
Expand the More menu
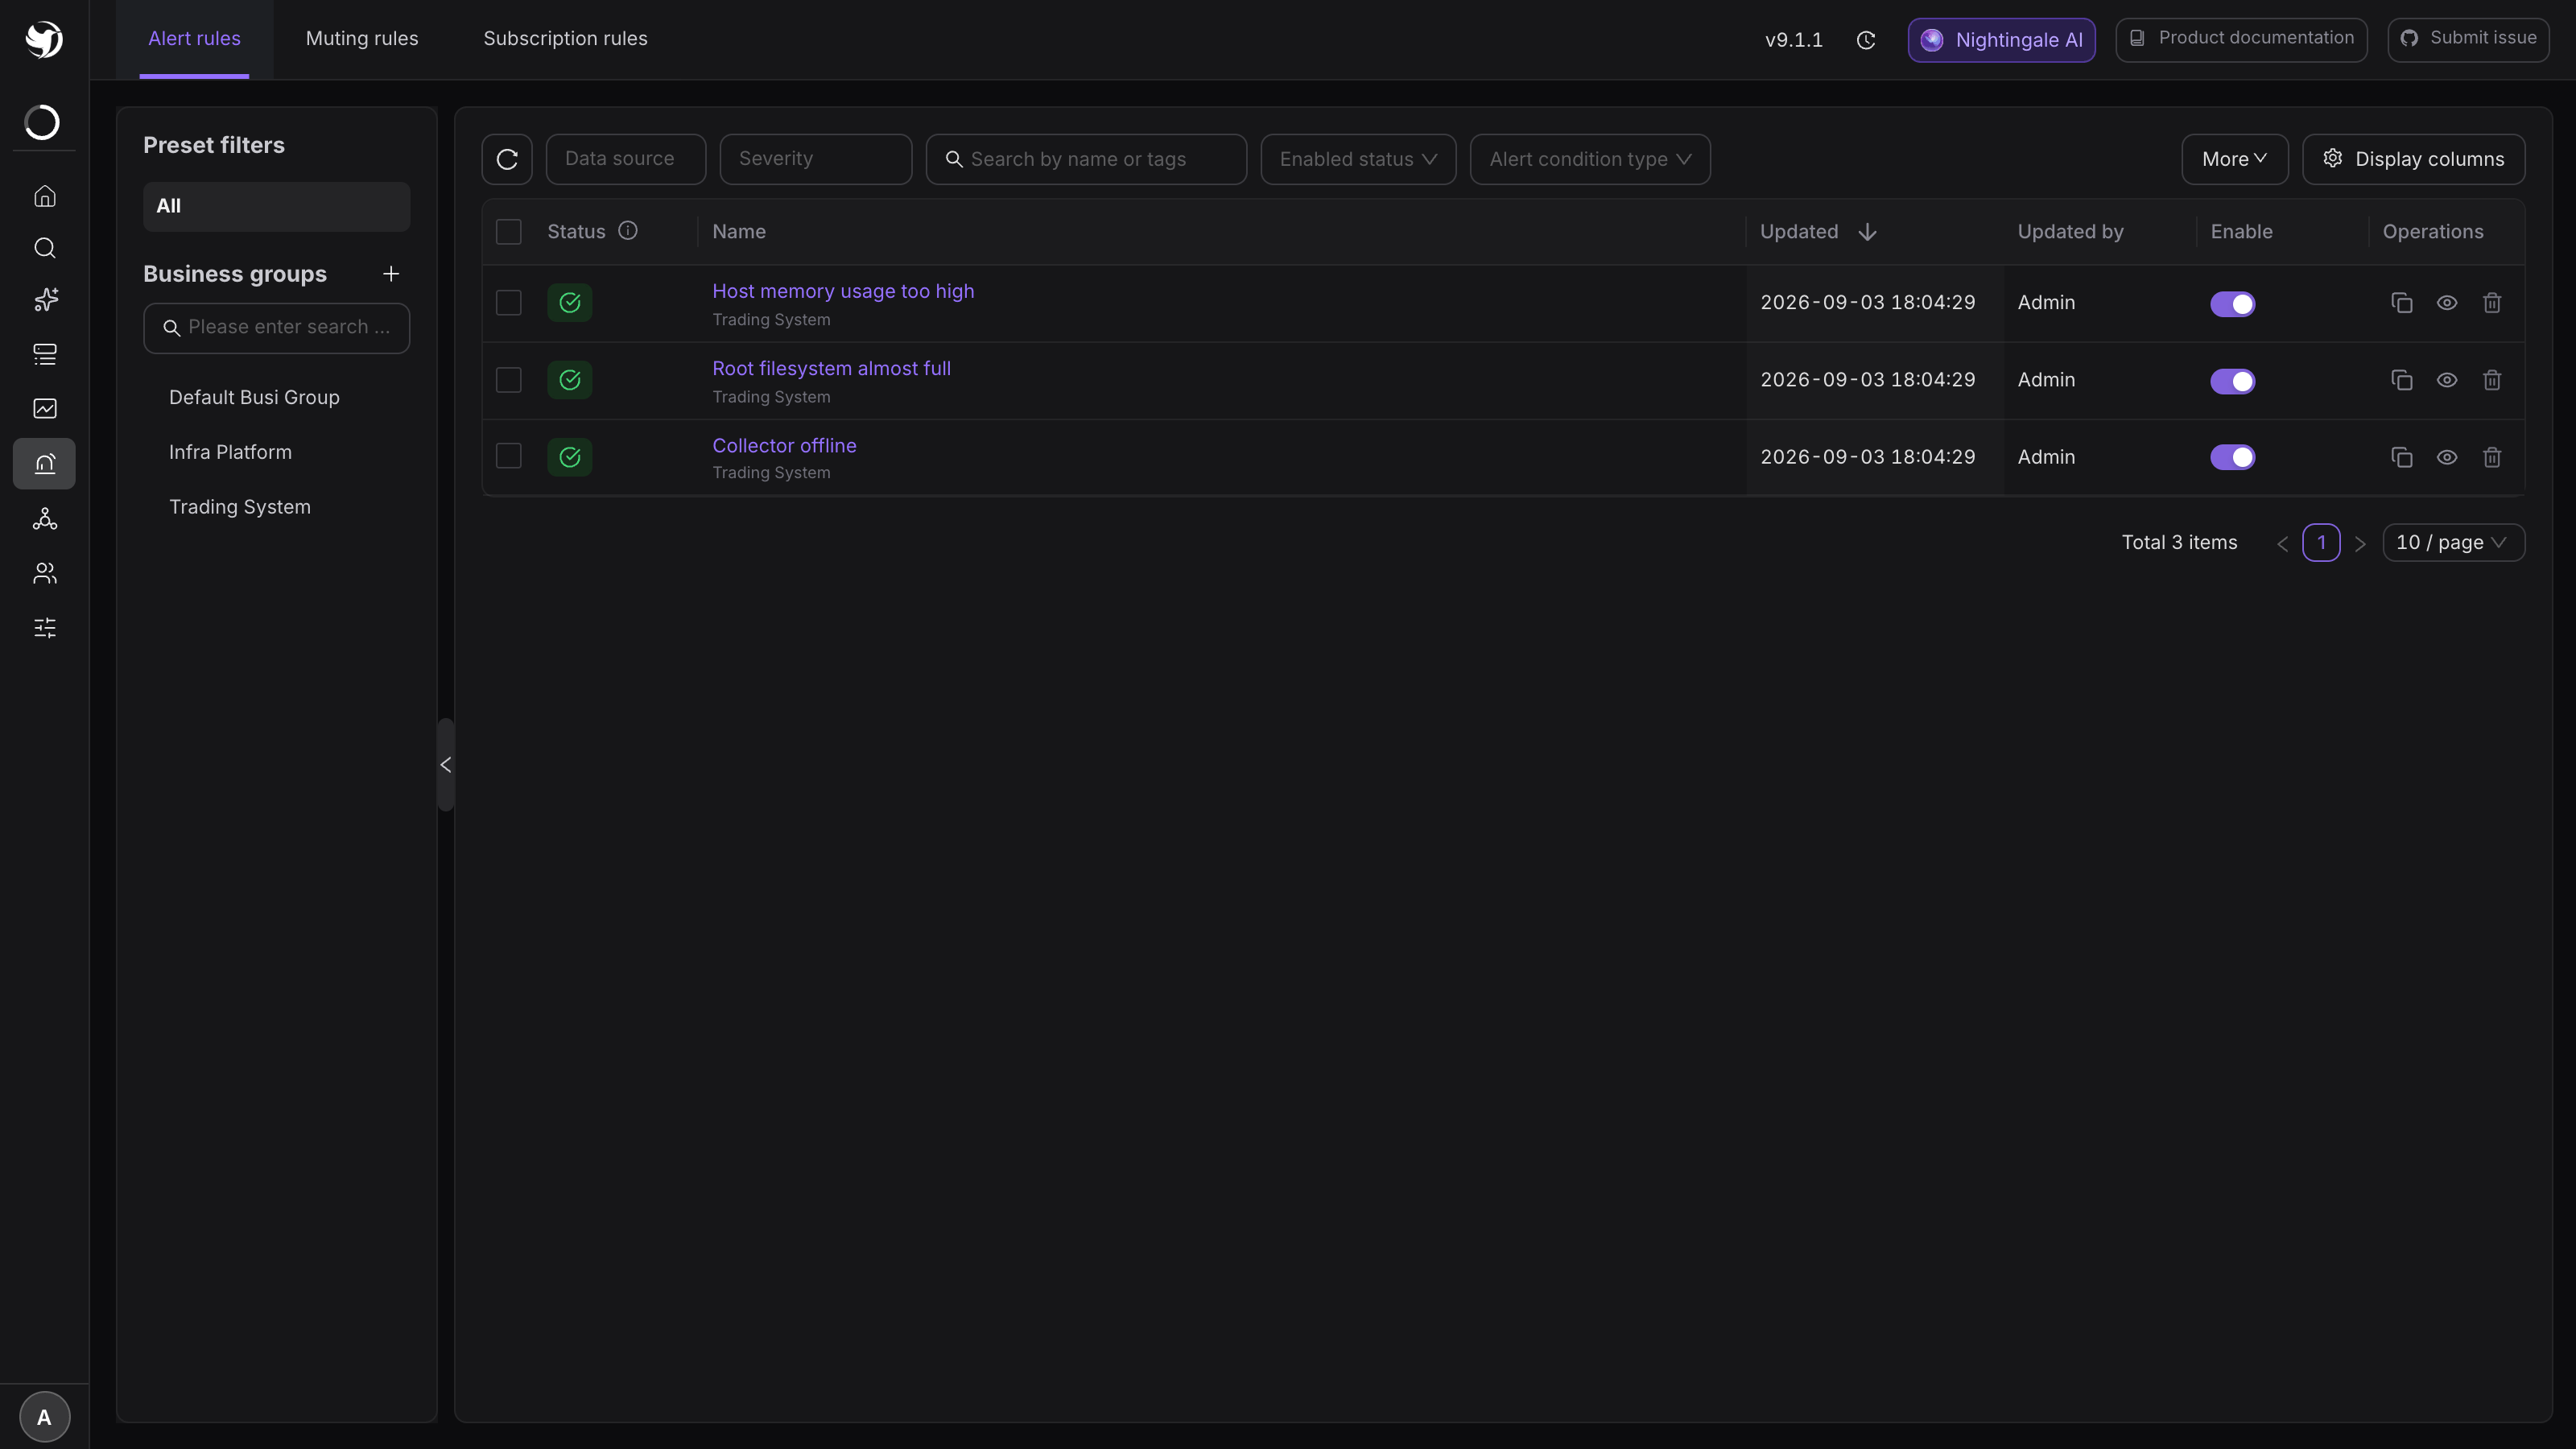[x=2235, y=159]
